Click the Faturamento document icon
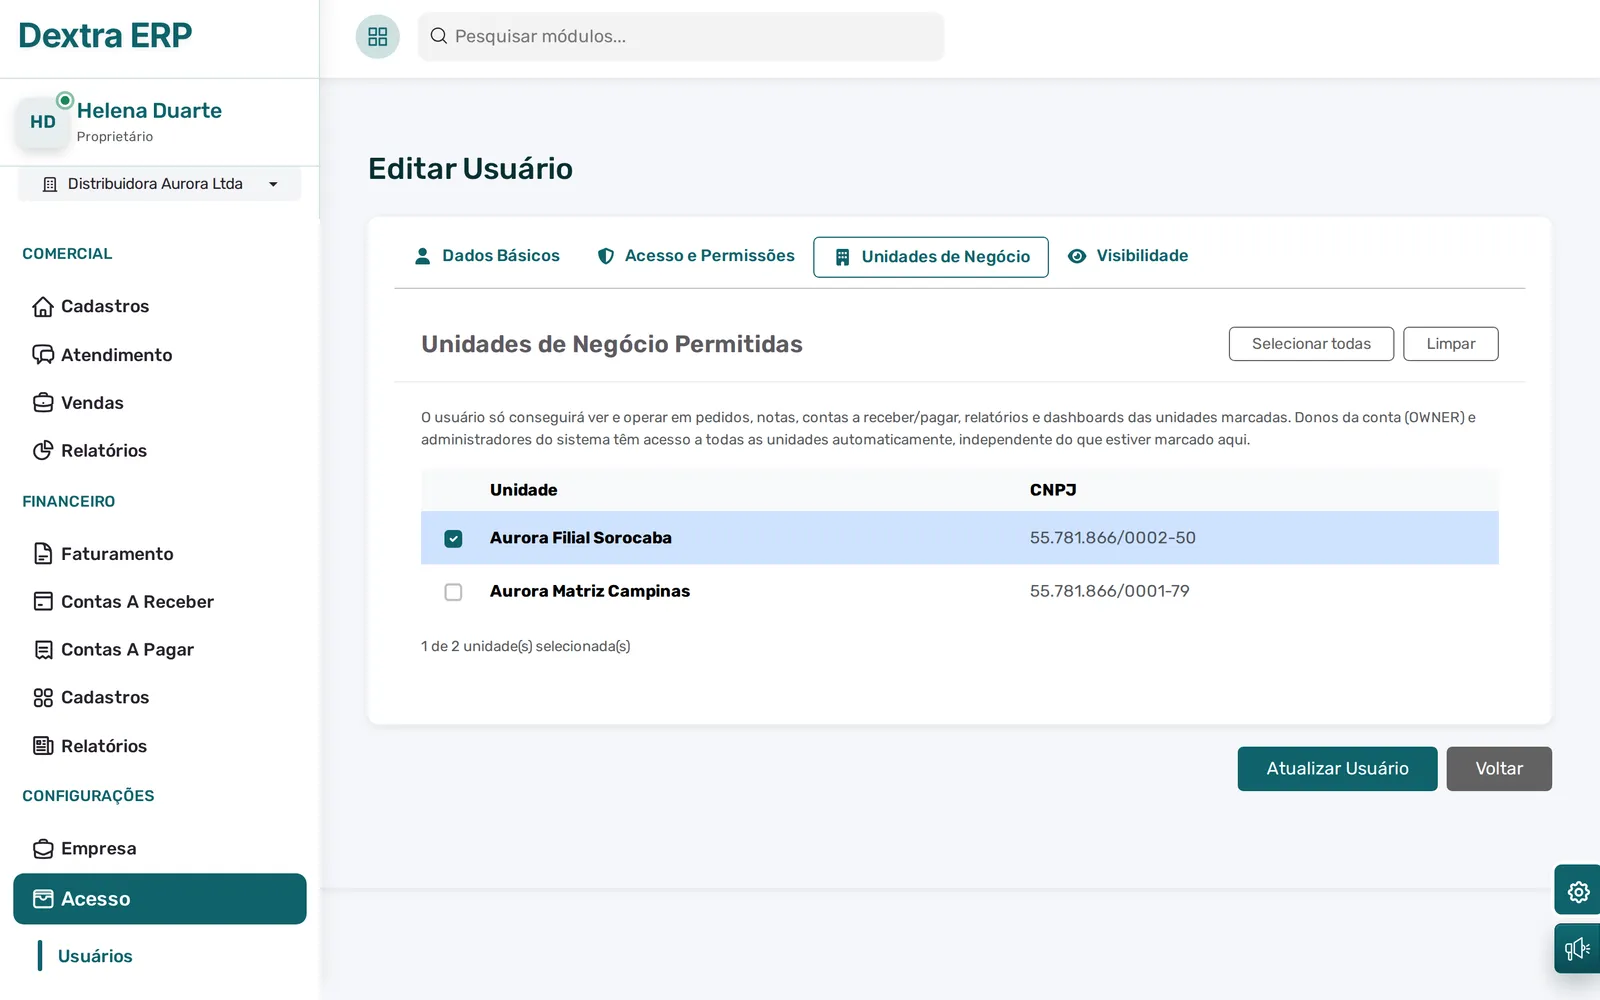Screen dimensions: 1600x1000 point(43,554)
